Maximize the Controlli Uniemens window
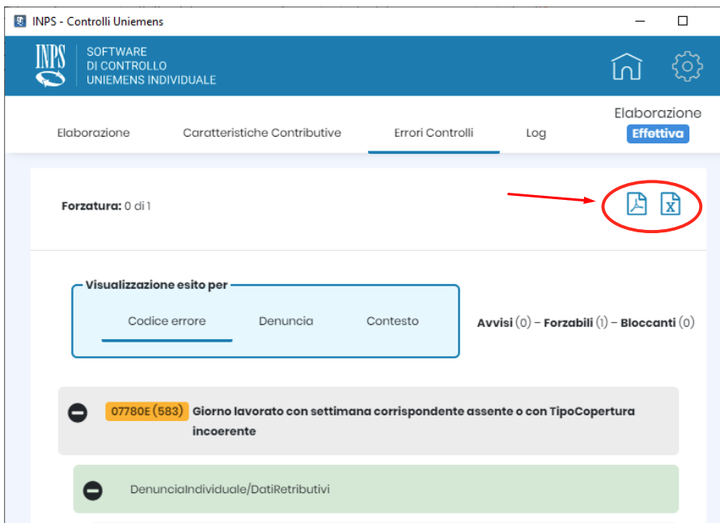 (682, 21)
